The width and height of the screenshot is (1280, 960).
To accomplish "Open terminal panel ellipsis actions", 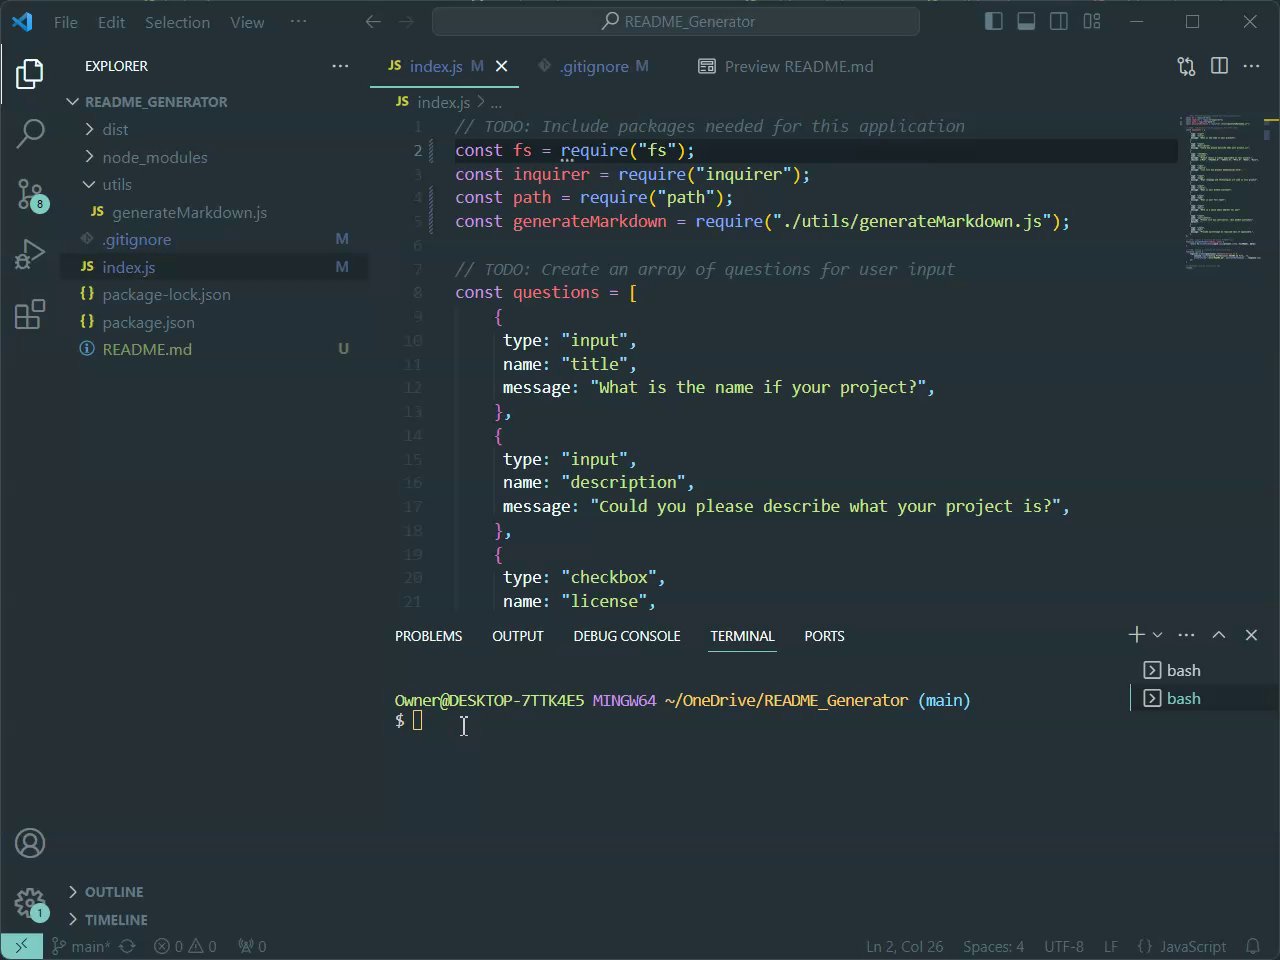I will pos(1186,635).
